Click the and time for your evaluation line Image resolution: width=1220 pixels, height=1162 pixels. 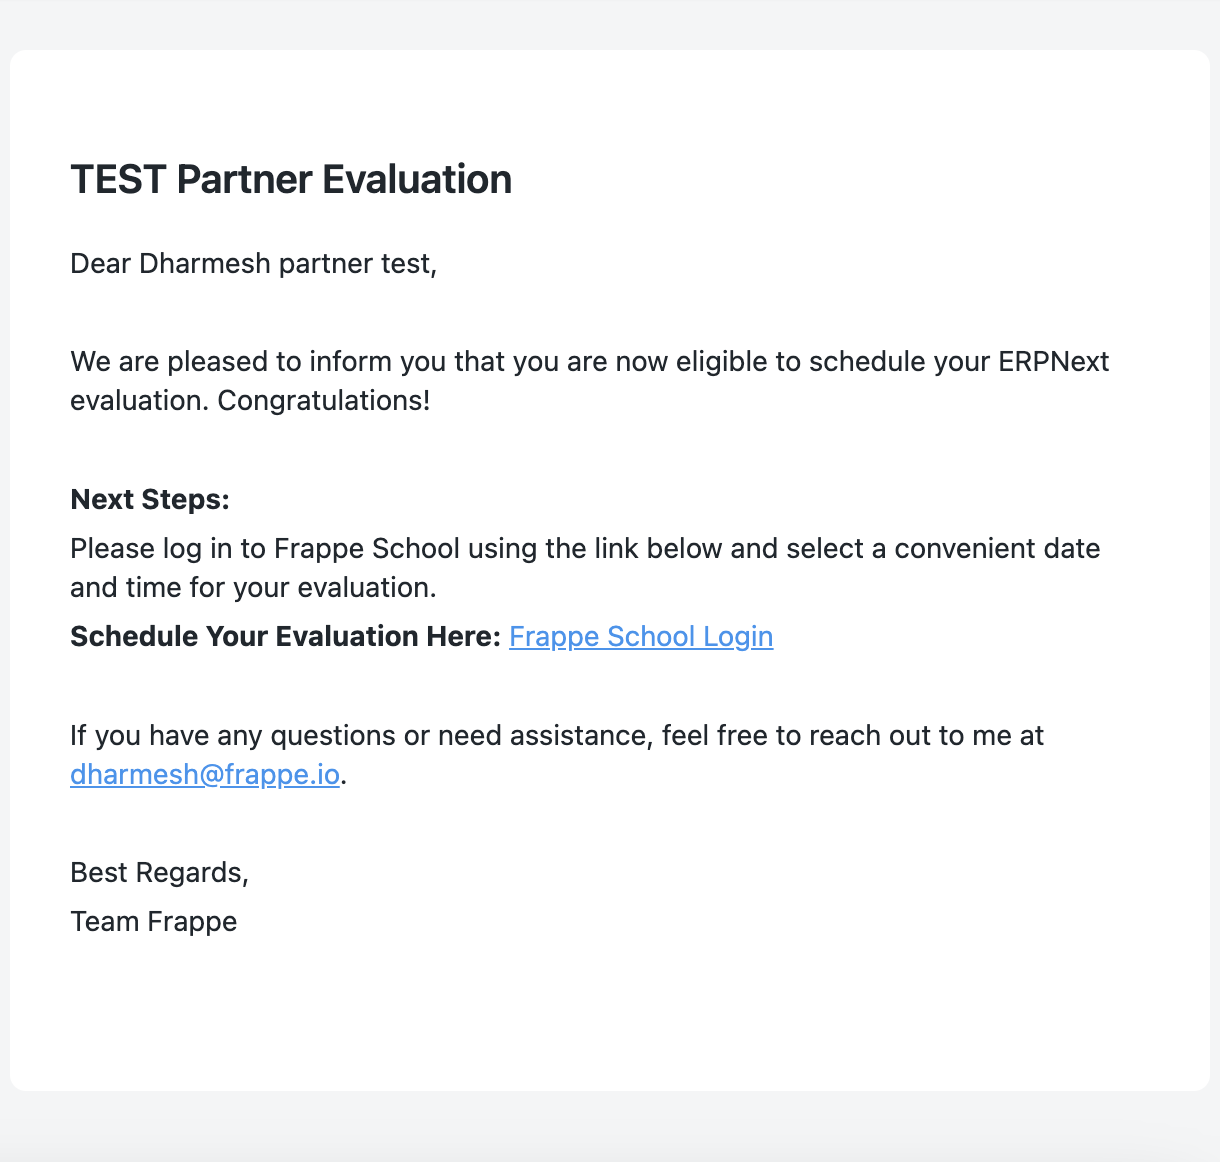coord(254,588)
